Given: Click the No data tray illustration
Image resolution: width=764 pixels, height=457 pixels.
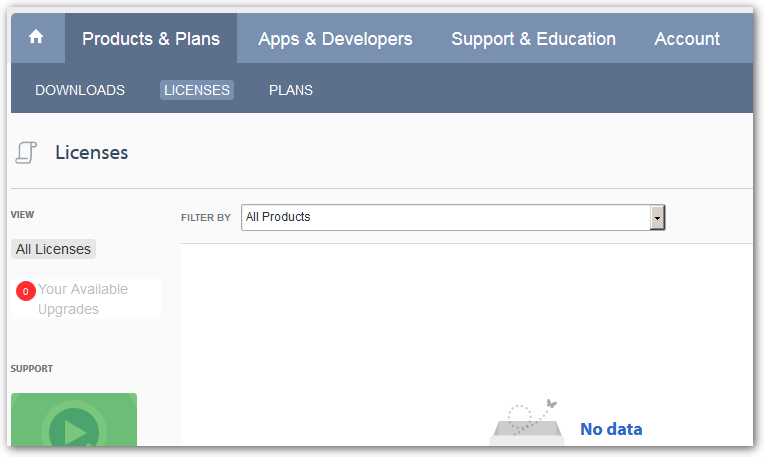Looking at the screenshot, I should pyautogui.click(x=527, y=422).
